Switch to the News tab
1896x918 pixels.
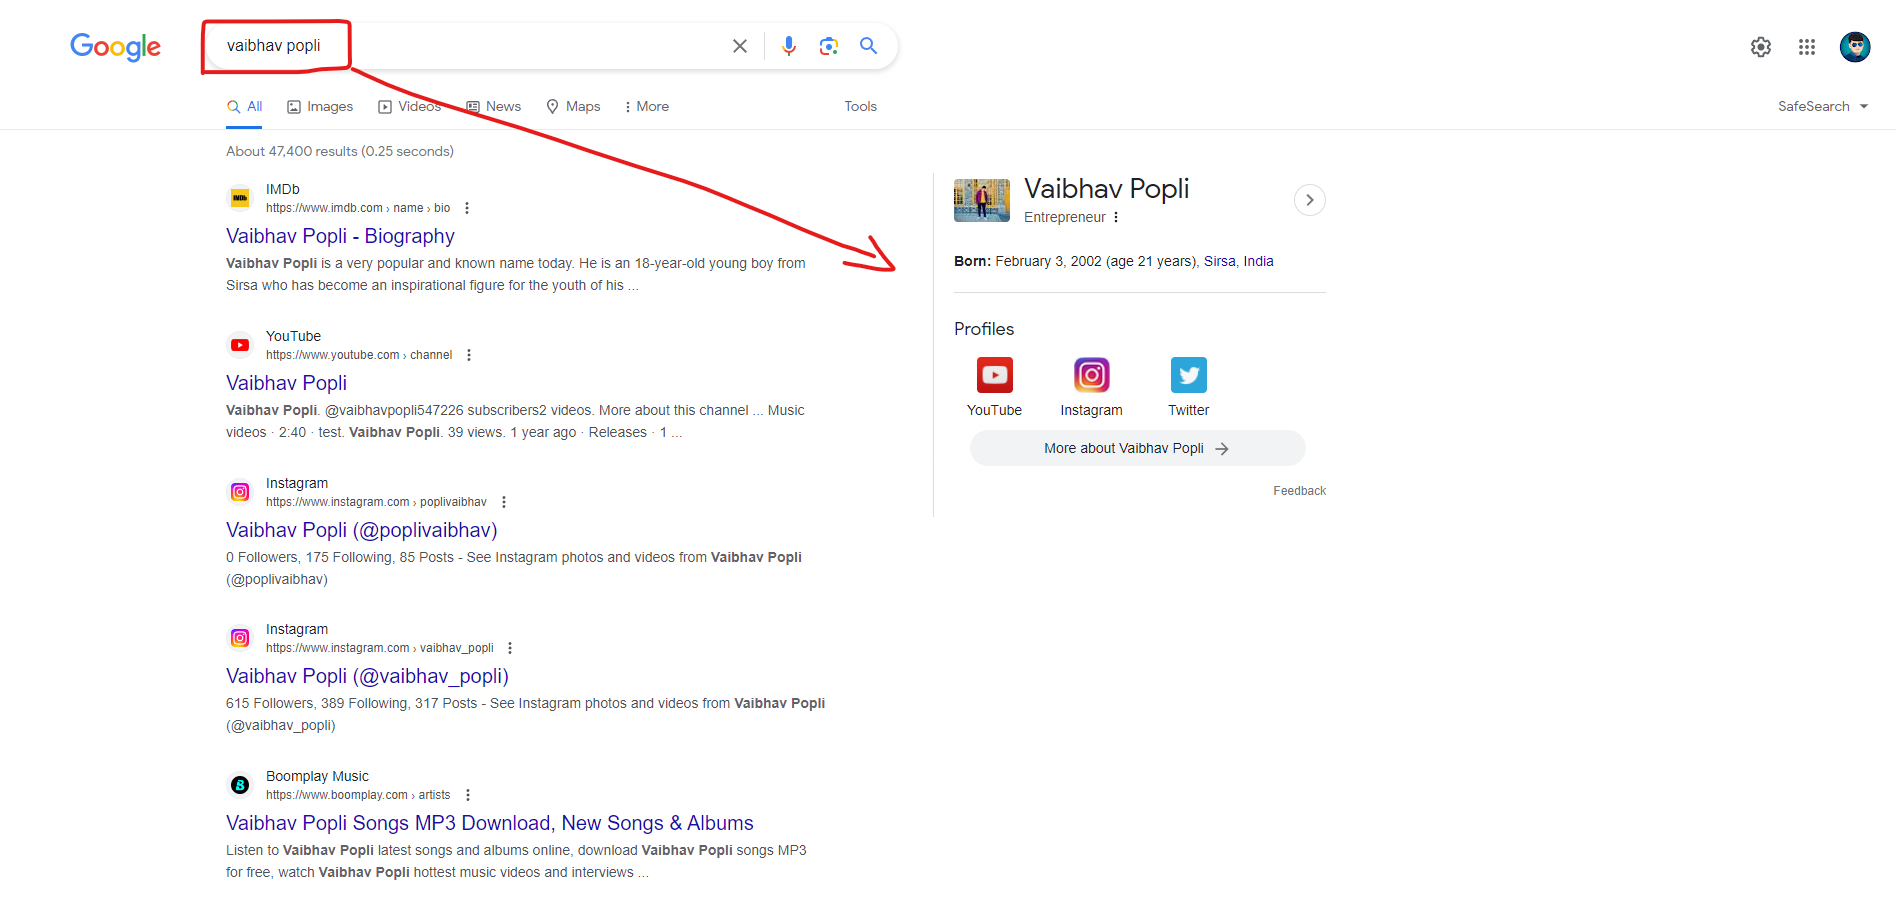493,106
